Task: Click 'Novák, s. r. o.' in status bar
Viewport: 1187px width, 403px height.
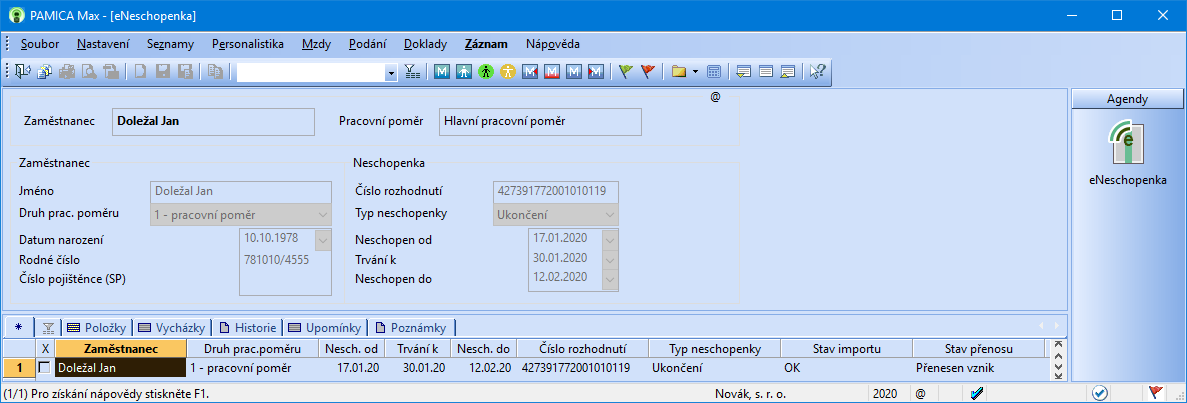Action: click(x=750, y=394)
